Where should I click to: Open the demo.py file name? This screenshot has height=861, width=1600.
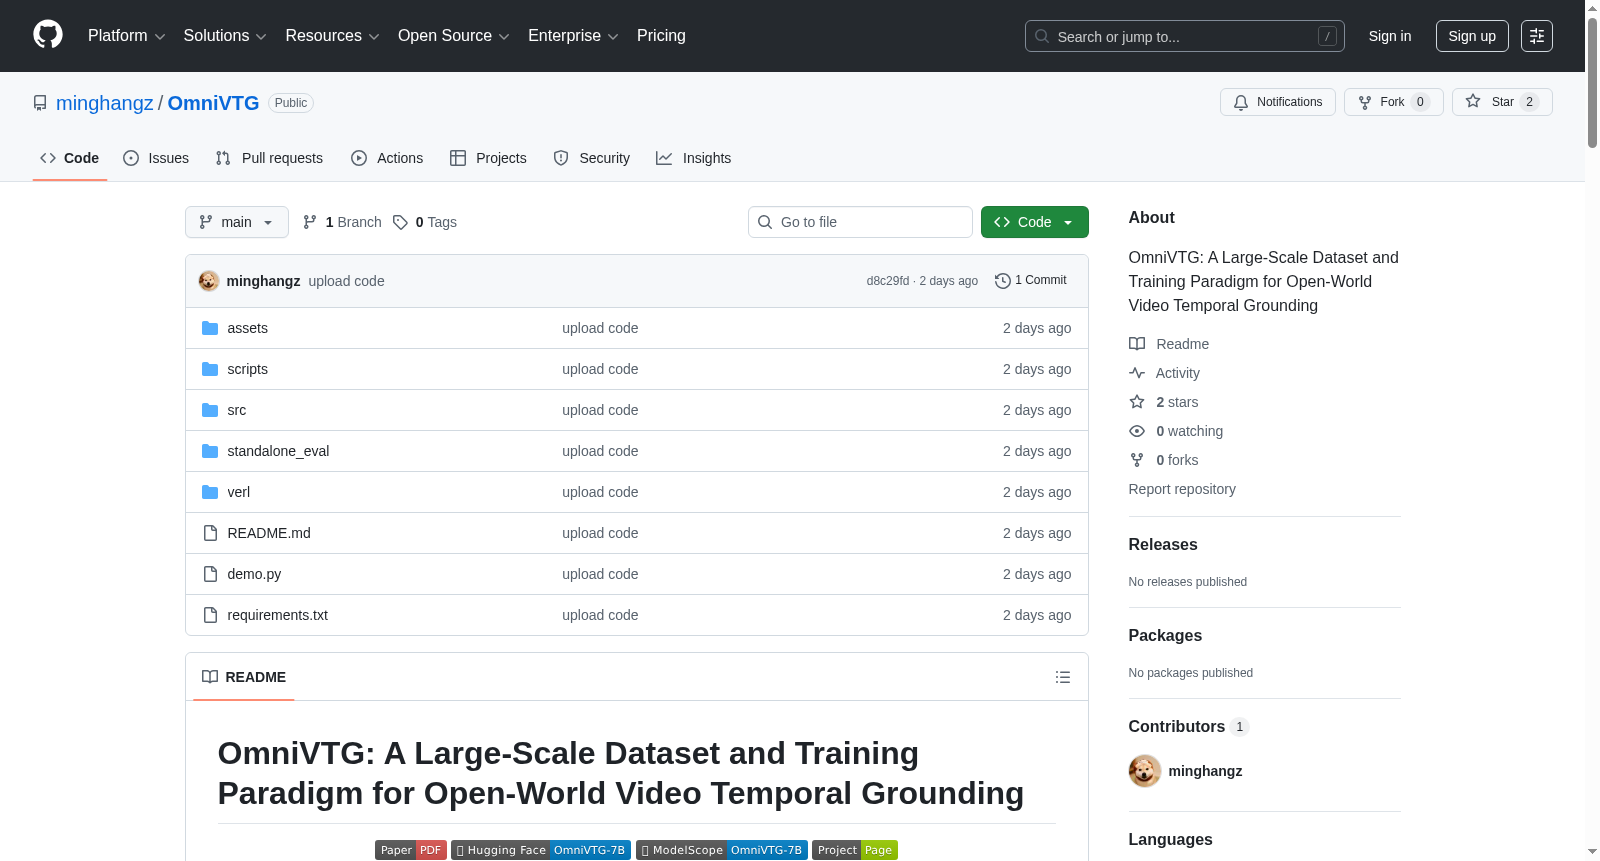point(254,574)
